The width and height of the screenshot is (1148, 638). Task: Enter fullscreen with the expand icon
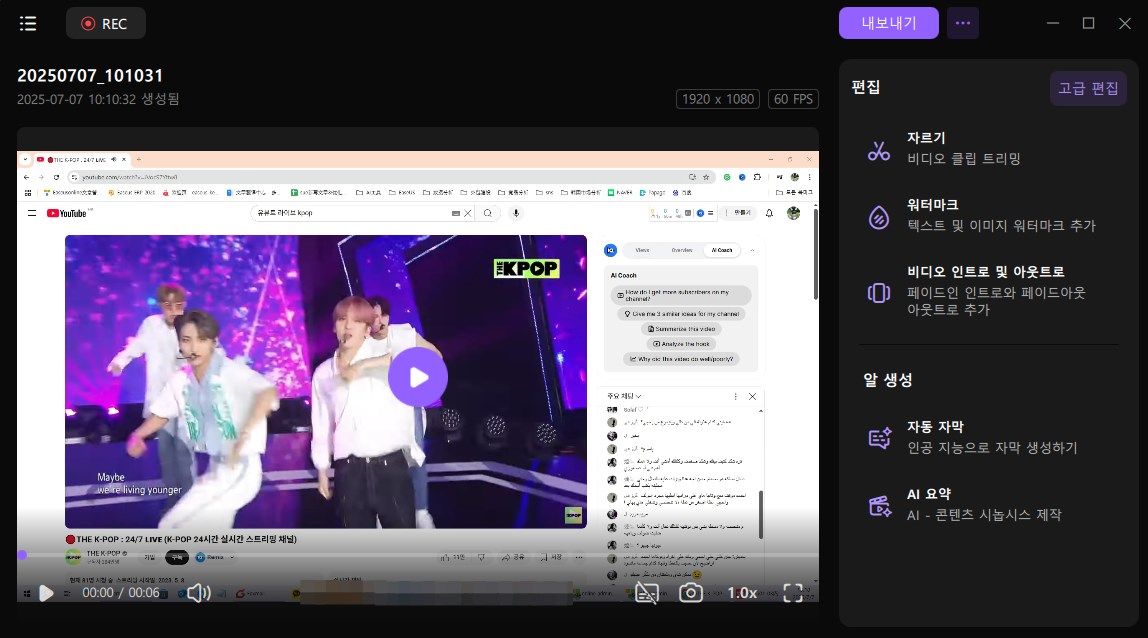coord(793,593)
